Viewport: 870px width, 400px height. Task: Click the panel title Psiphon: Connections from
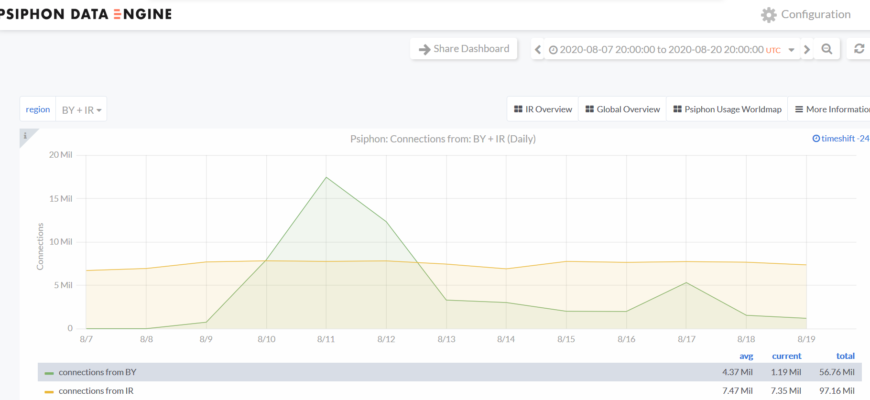pos(443,139)
